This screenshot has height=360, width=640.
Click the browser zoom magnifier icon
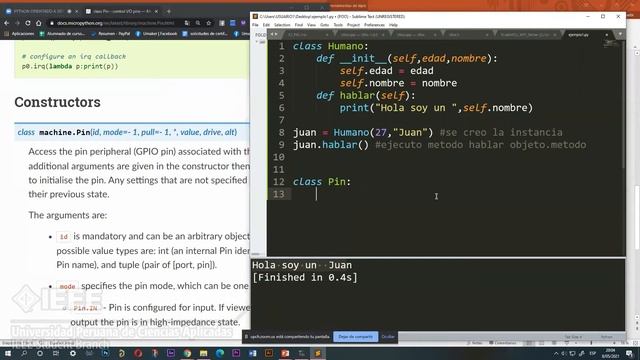click(x=198, y=23)
